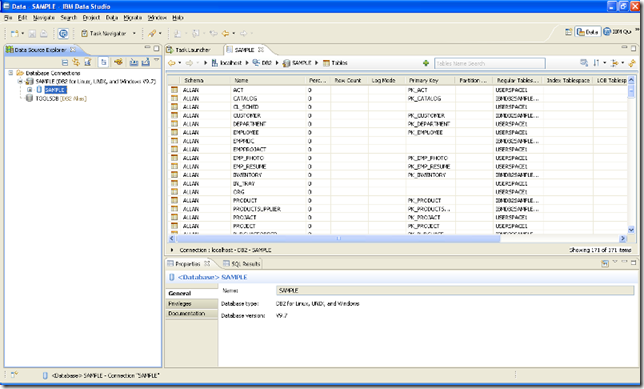
Task: Click the Open Perspective icon
Action: (568, 32)
